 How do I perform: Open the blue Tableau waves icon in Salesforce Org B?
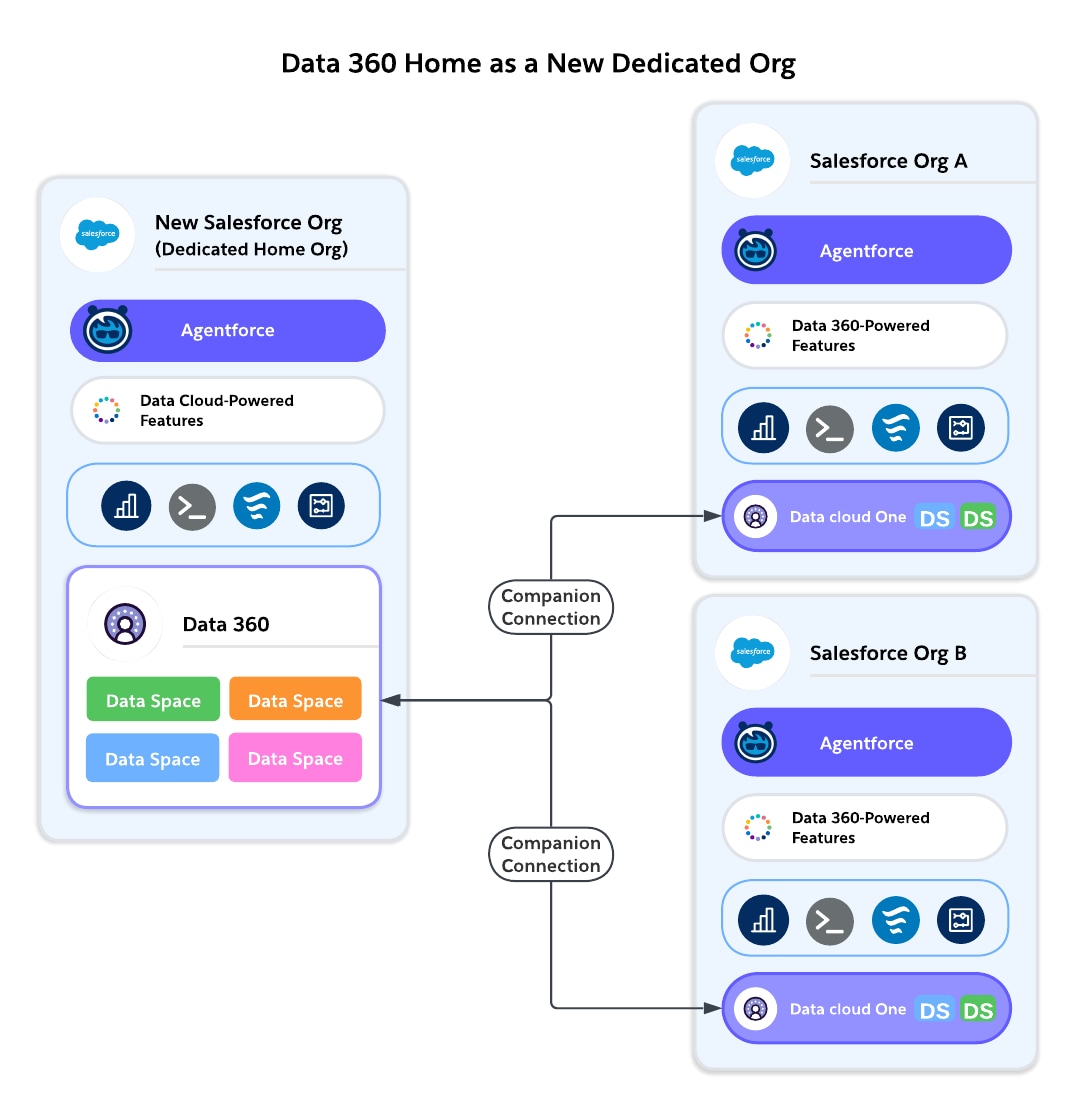(896, 919)
